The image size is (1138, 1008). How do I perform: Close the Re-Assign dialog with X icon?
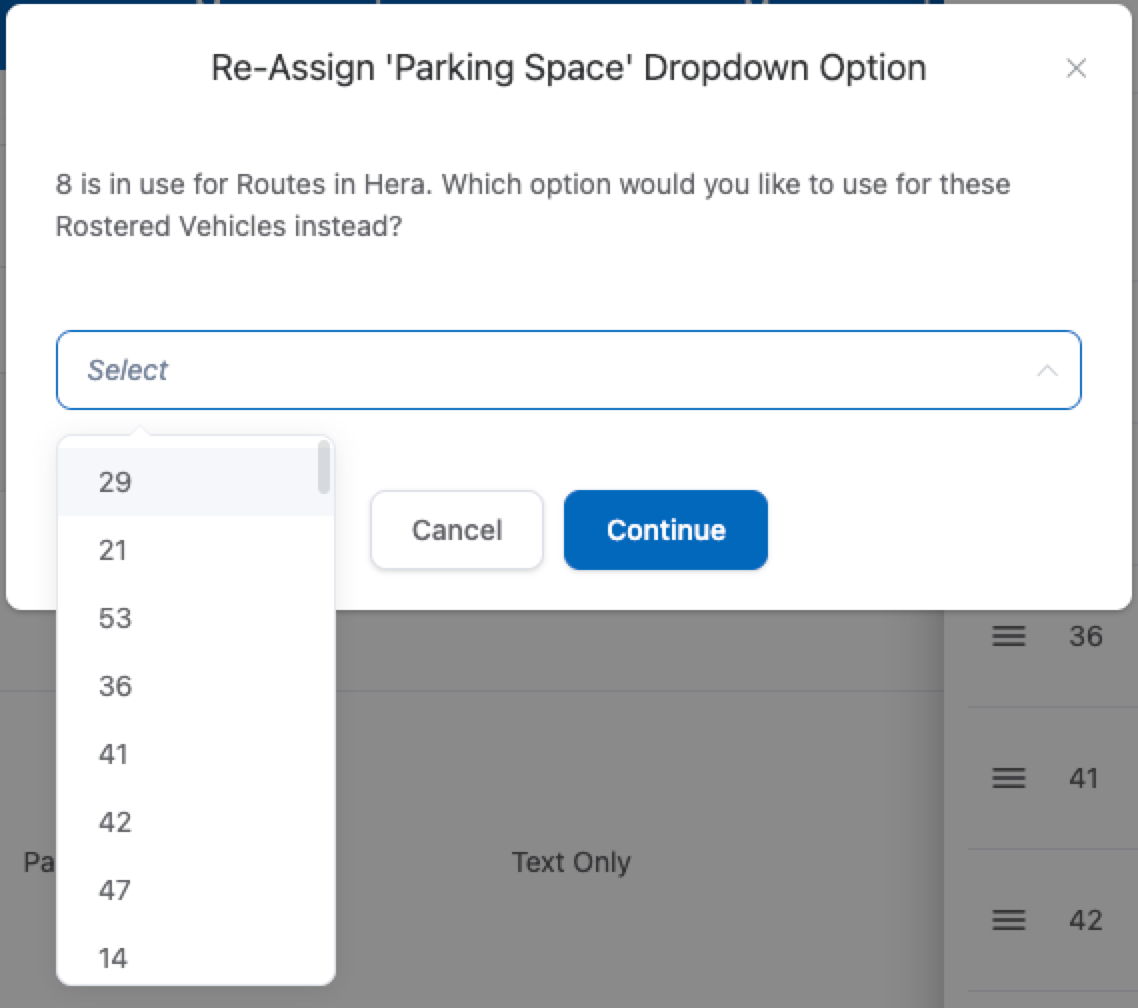pos(1076,68)
